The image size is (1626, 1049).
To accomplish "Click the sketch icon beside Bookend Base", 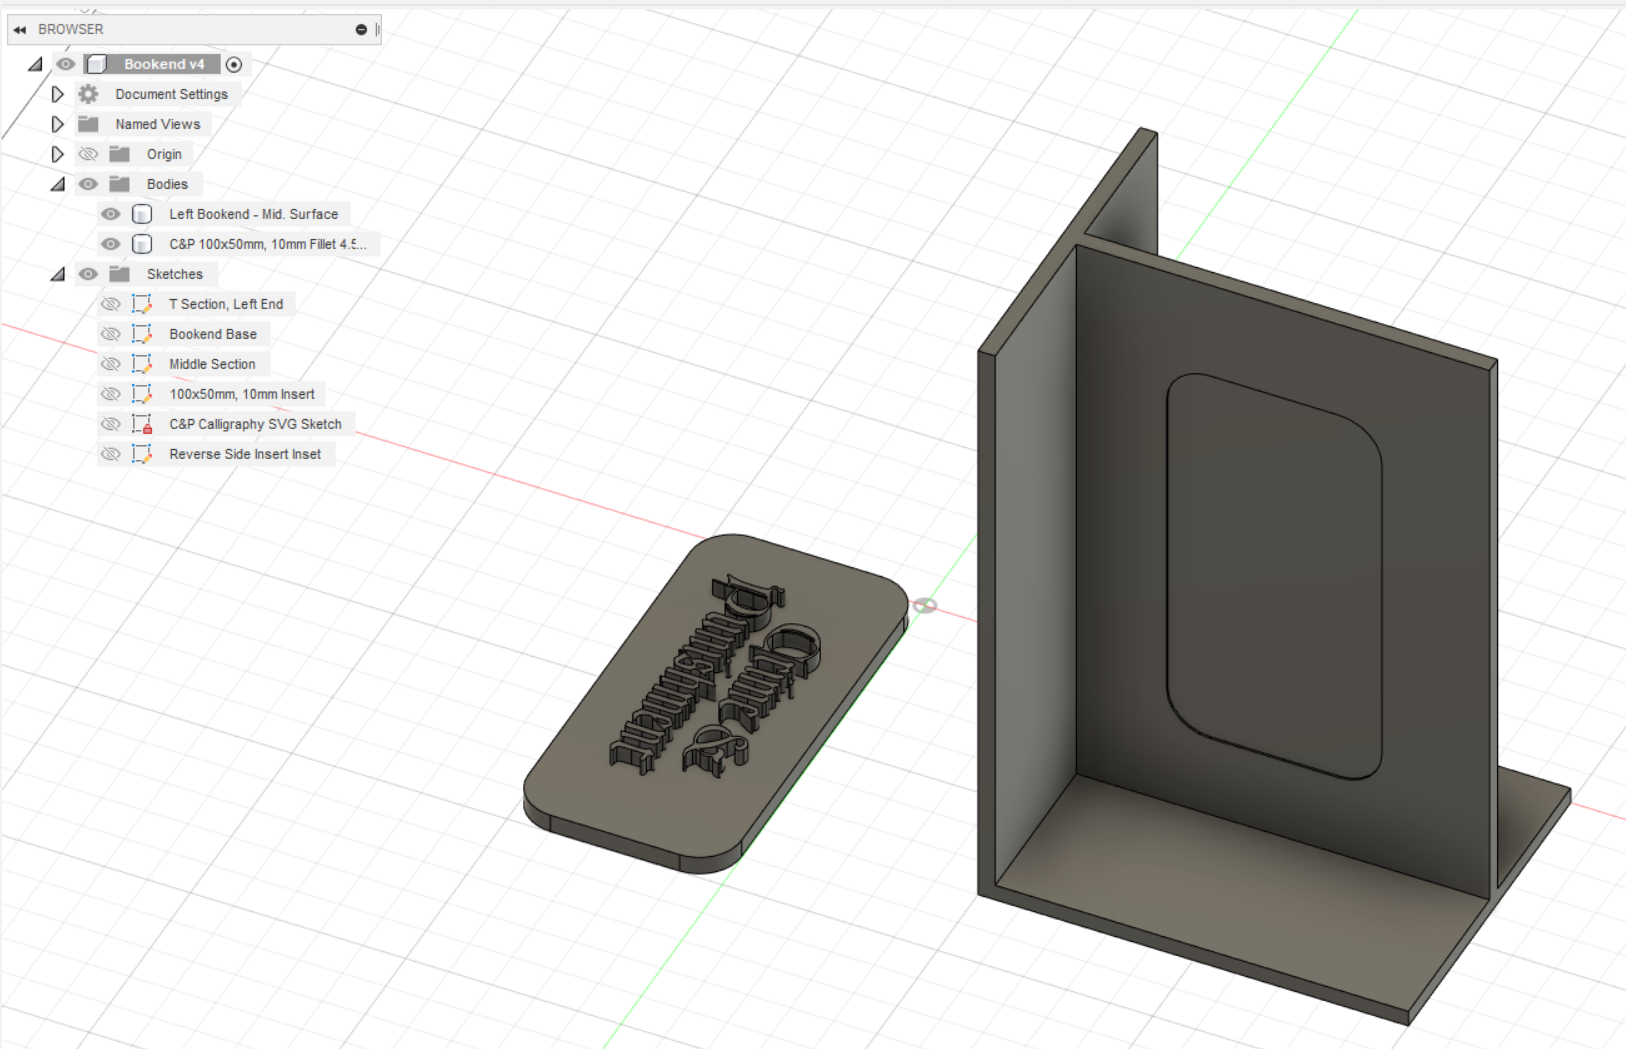I will (141, 333).
